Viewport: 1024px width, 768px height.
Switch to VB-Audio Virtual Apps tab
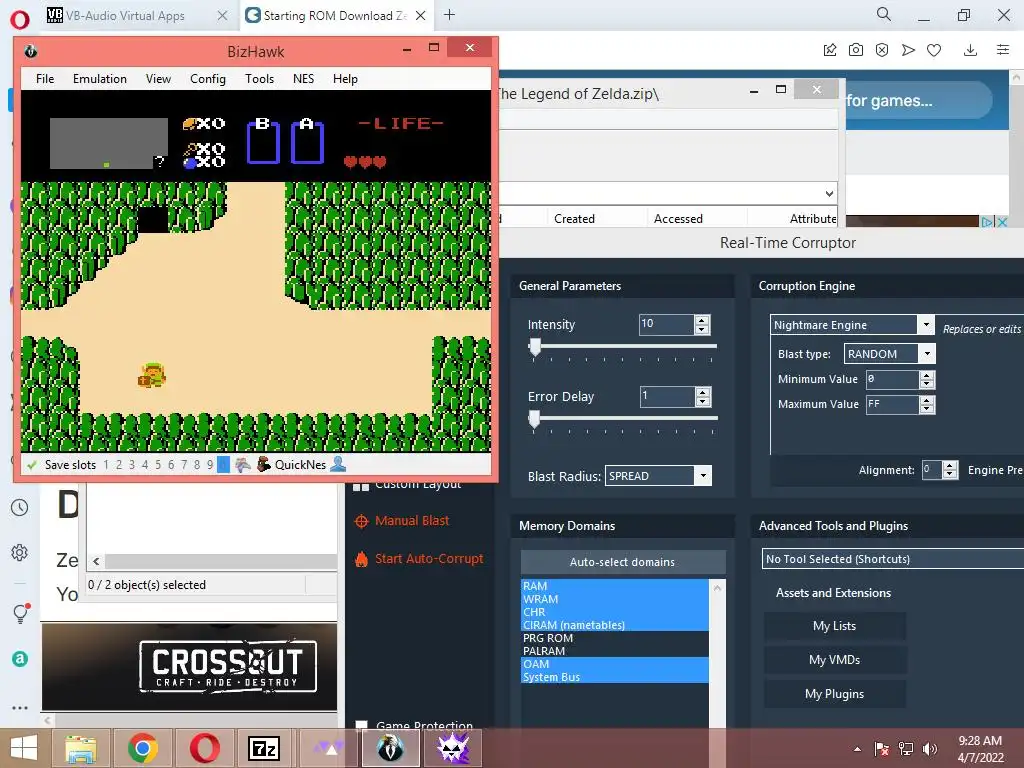tap(138, 15)
